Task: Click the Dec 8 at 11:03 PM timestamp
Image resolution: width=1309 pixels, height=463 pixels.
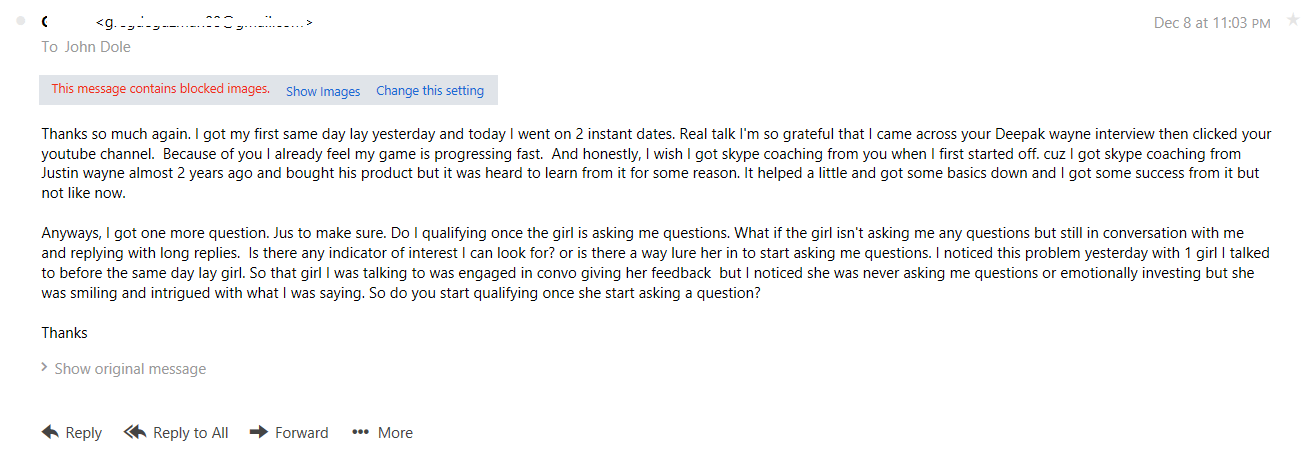Action: tap(1212, 22)
